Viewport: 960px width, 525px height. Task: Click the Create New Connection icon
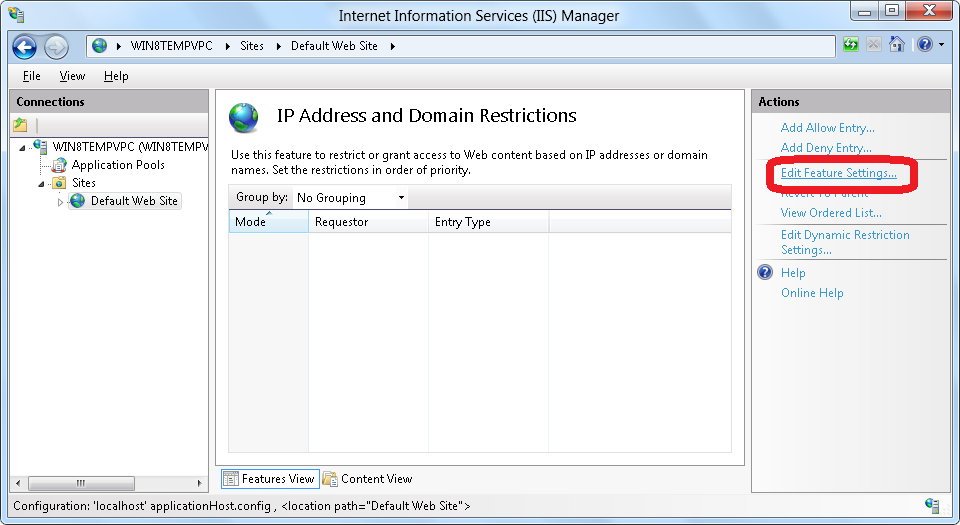coord(21,125)
